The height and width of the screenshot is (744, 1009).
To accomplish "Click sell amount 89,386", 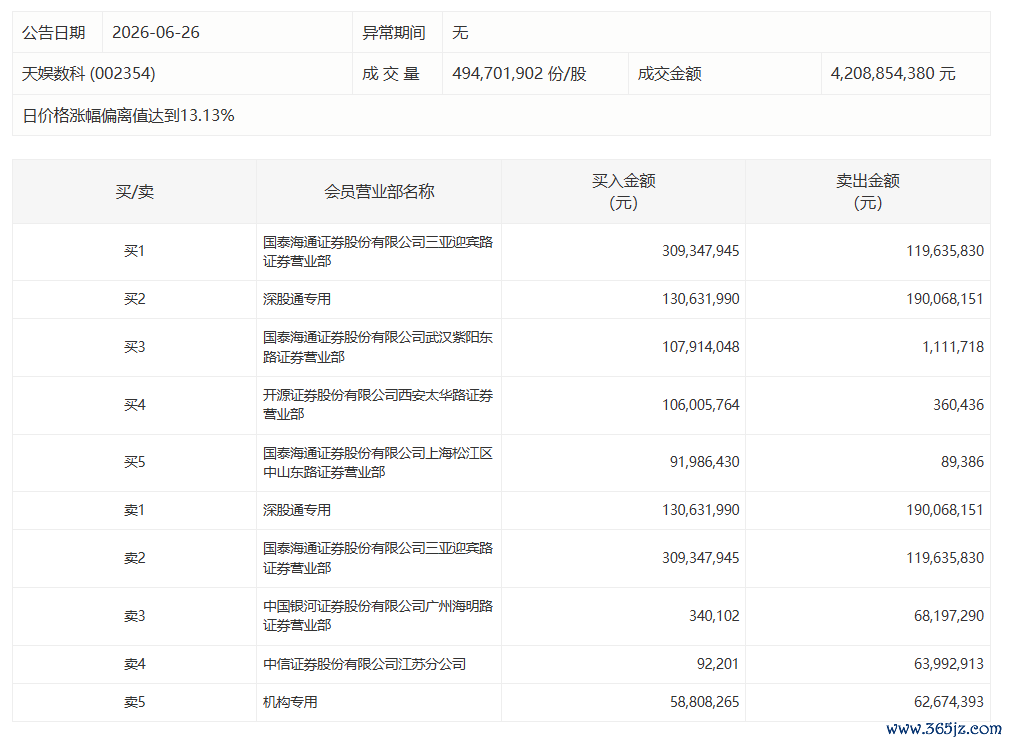I will tap(963, 462).
